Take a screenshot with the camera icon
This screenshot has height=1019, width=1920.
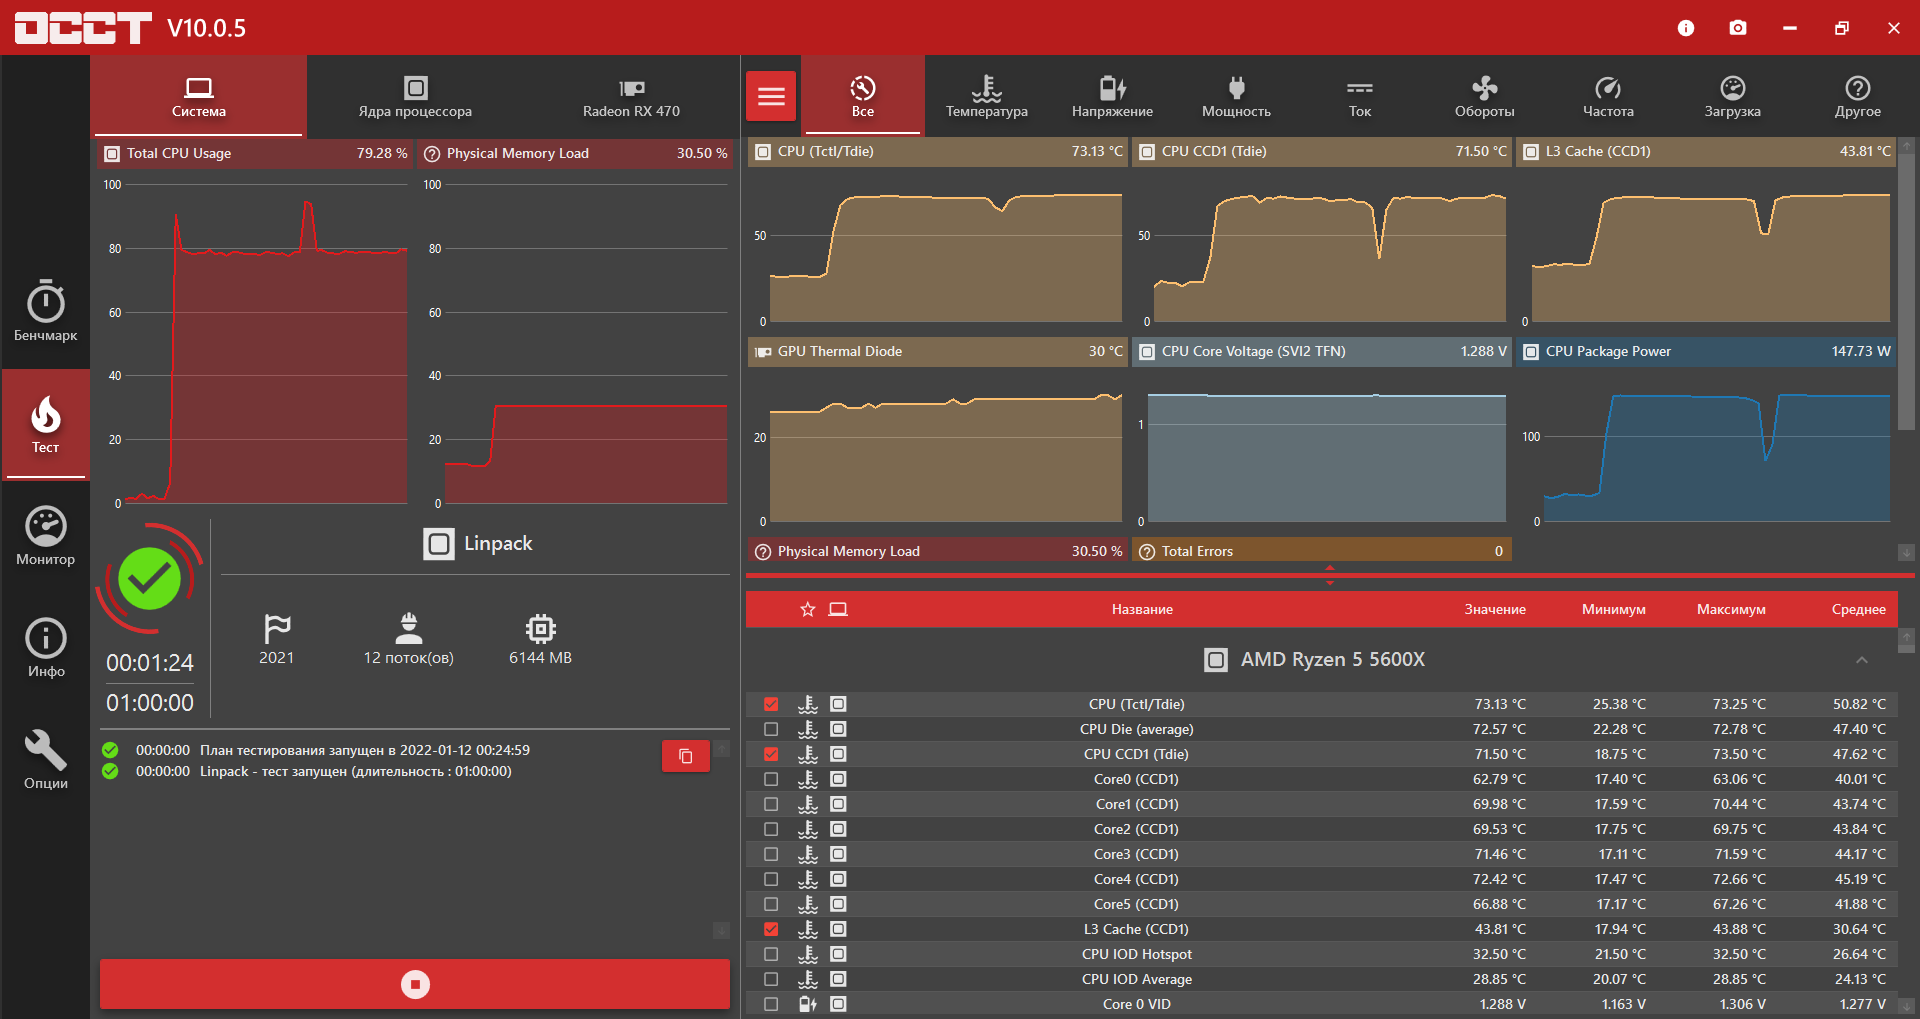(1738, 28)
